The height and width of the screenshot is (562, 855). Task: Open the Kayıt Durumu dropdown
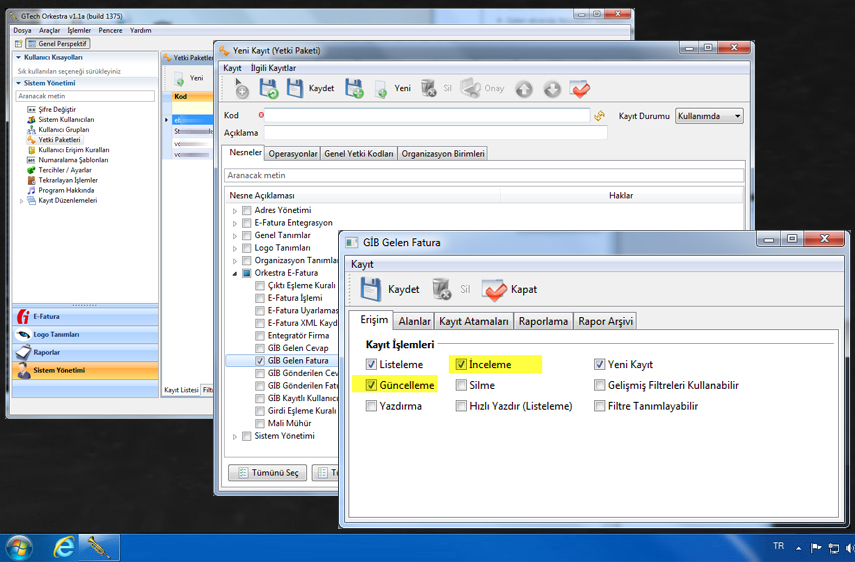click(x=709, y=116)
